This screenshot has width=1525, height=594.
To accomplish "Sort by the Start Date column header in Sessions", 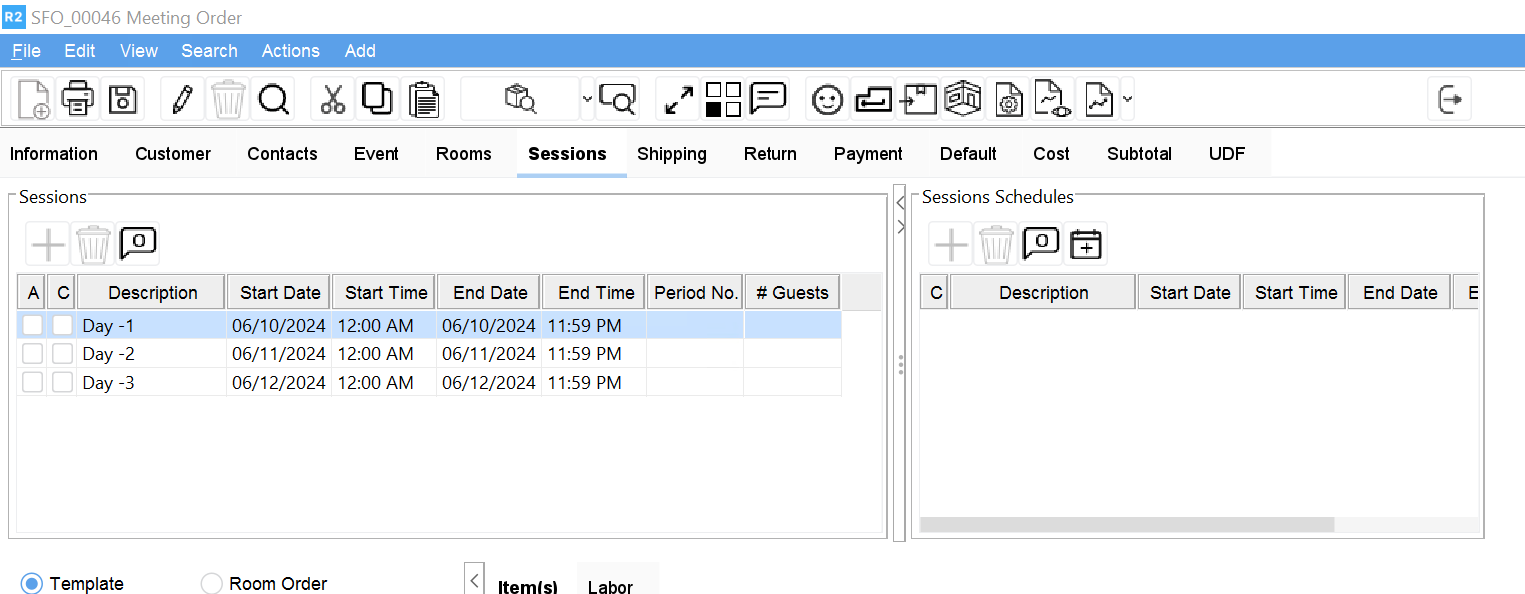I will pos(280,293).
